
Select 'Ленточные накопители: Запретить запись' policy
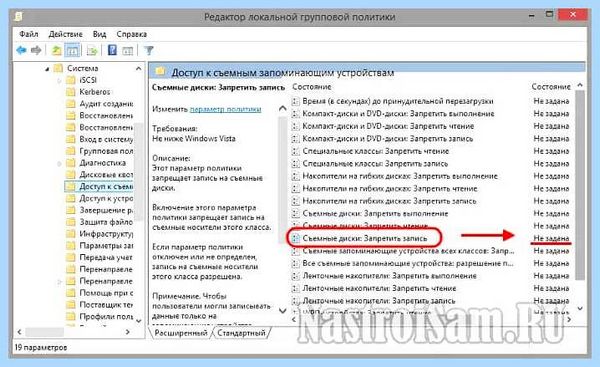tap(379, 301)
